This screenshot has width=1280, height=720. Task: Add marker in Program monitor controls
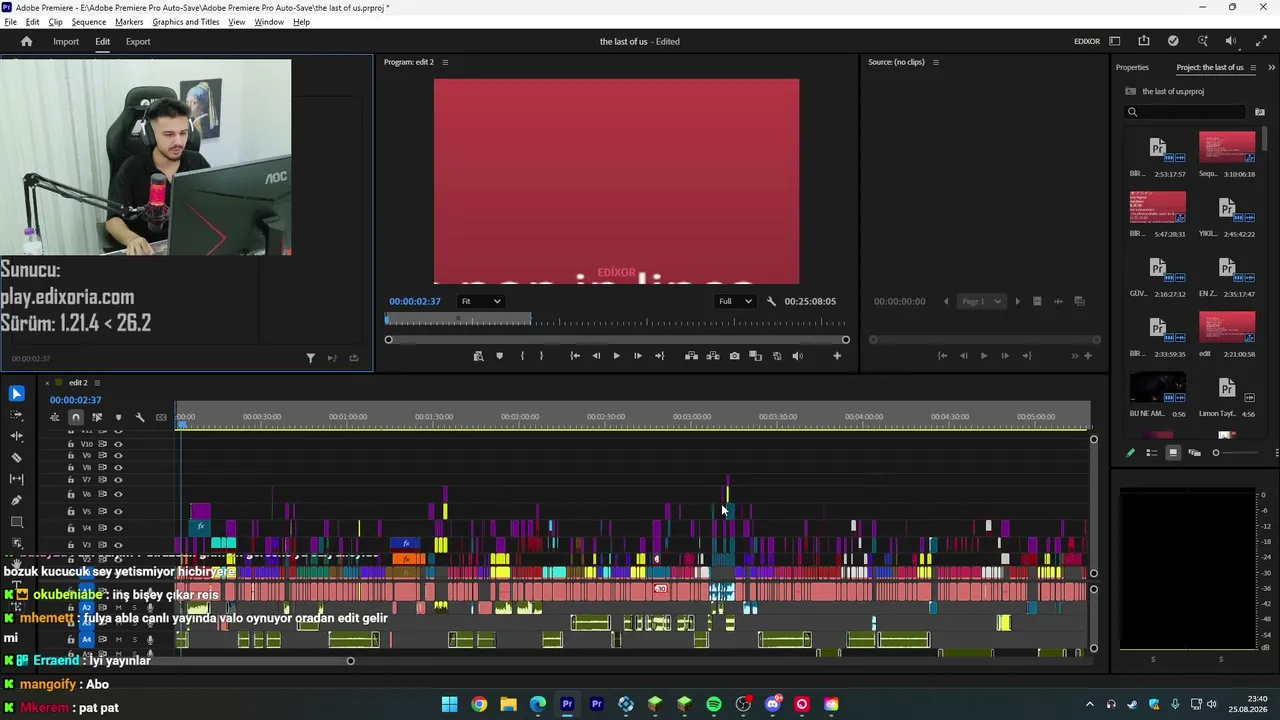point(499,356)
